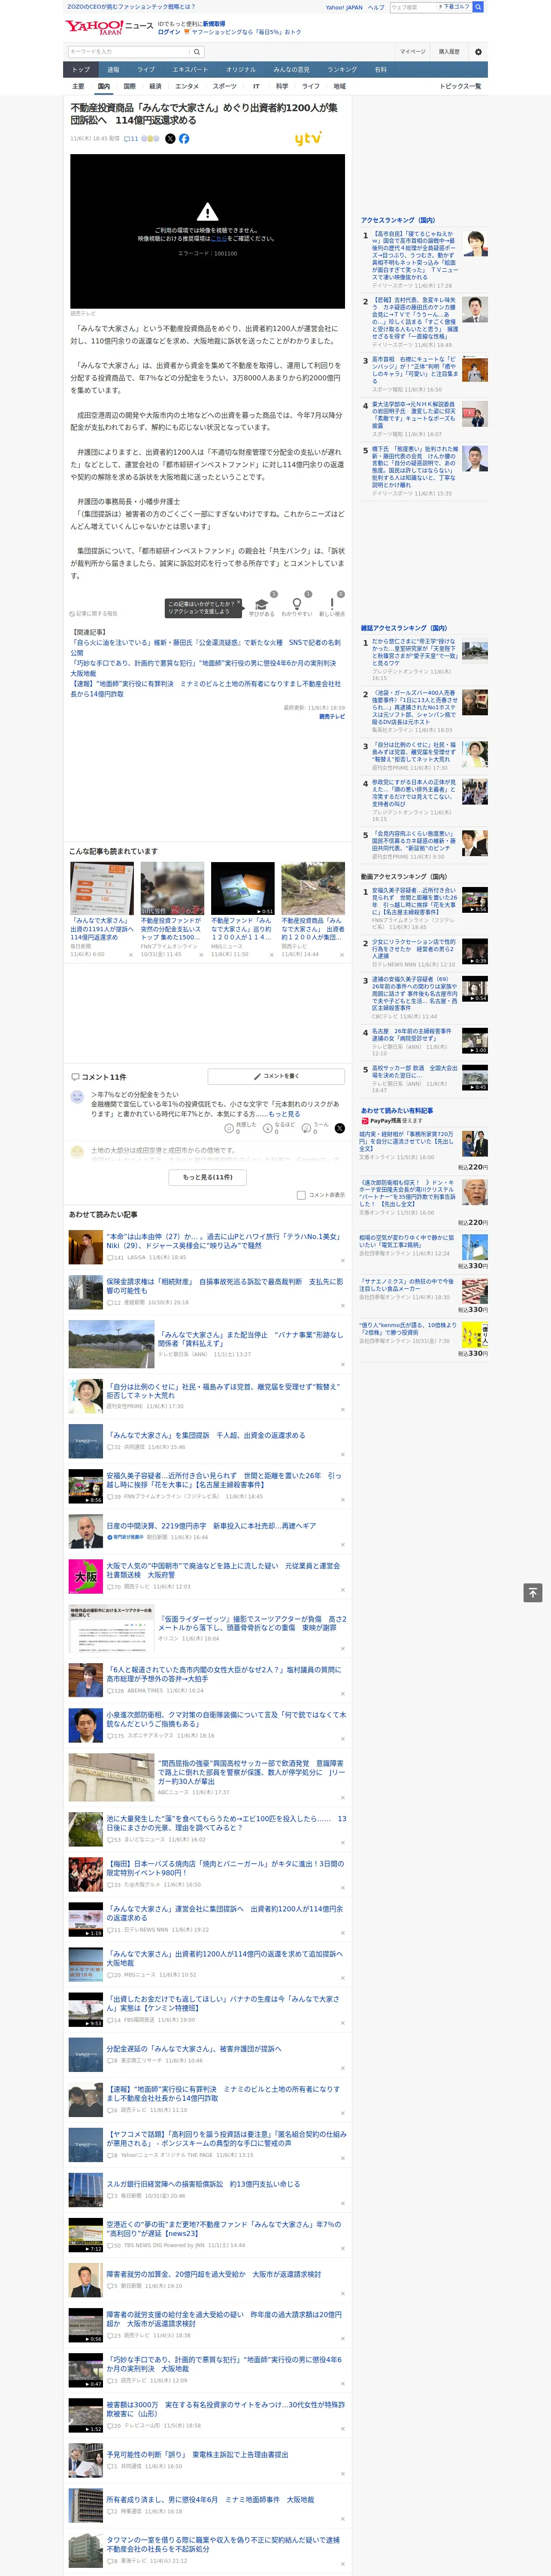
Task: Open paid article 城内実・経財相が「事務所家賃720万円」
Action: click(x=406, y=1142)
